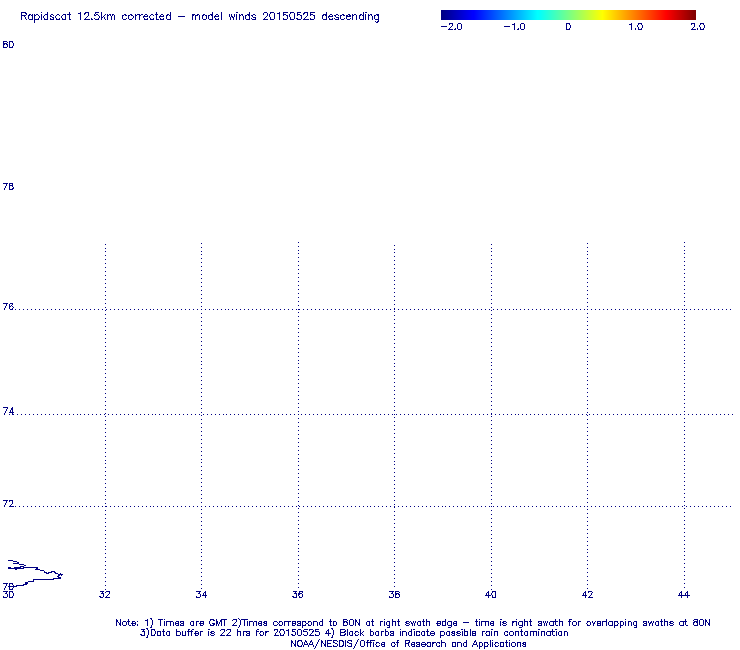Click the longitude label '42'
This screenshot has height=650, width=740.
[x=588, y=595]
